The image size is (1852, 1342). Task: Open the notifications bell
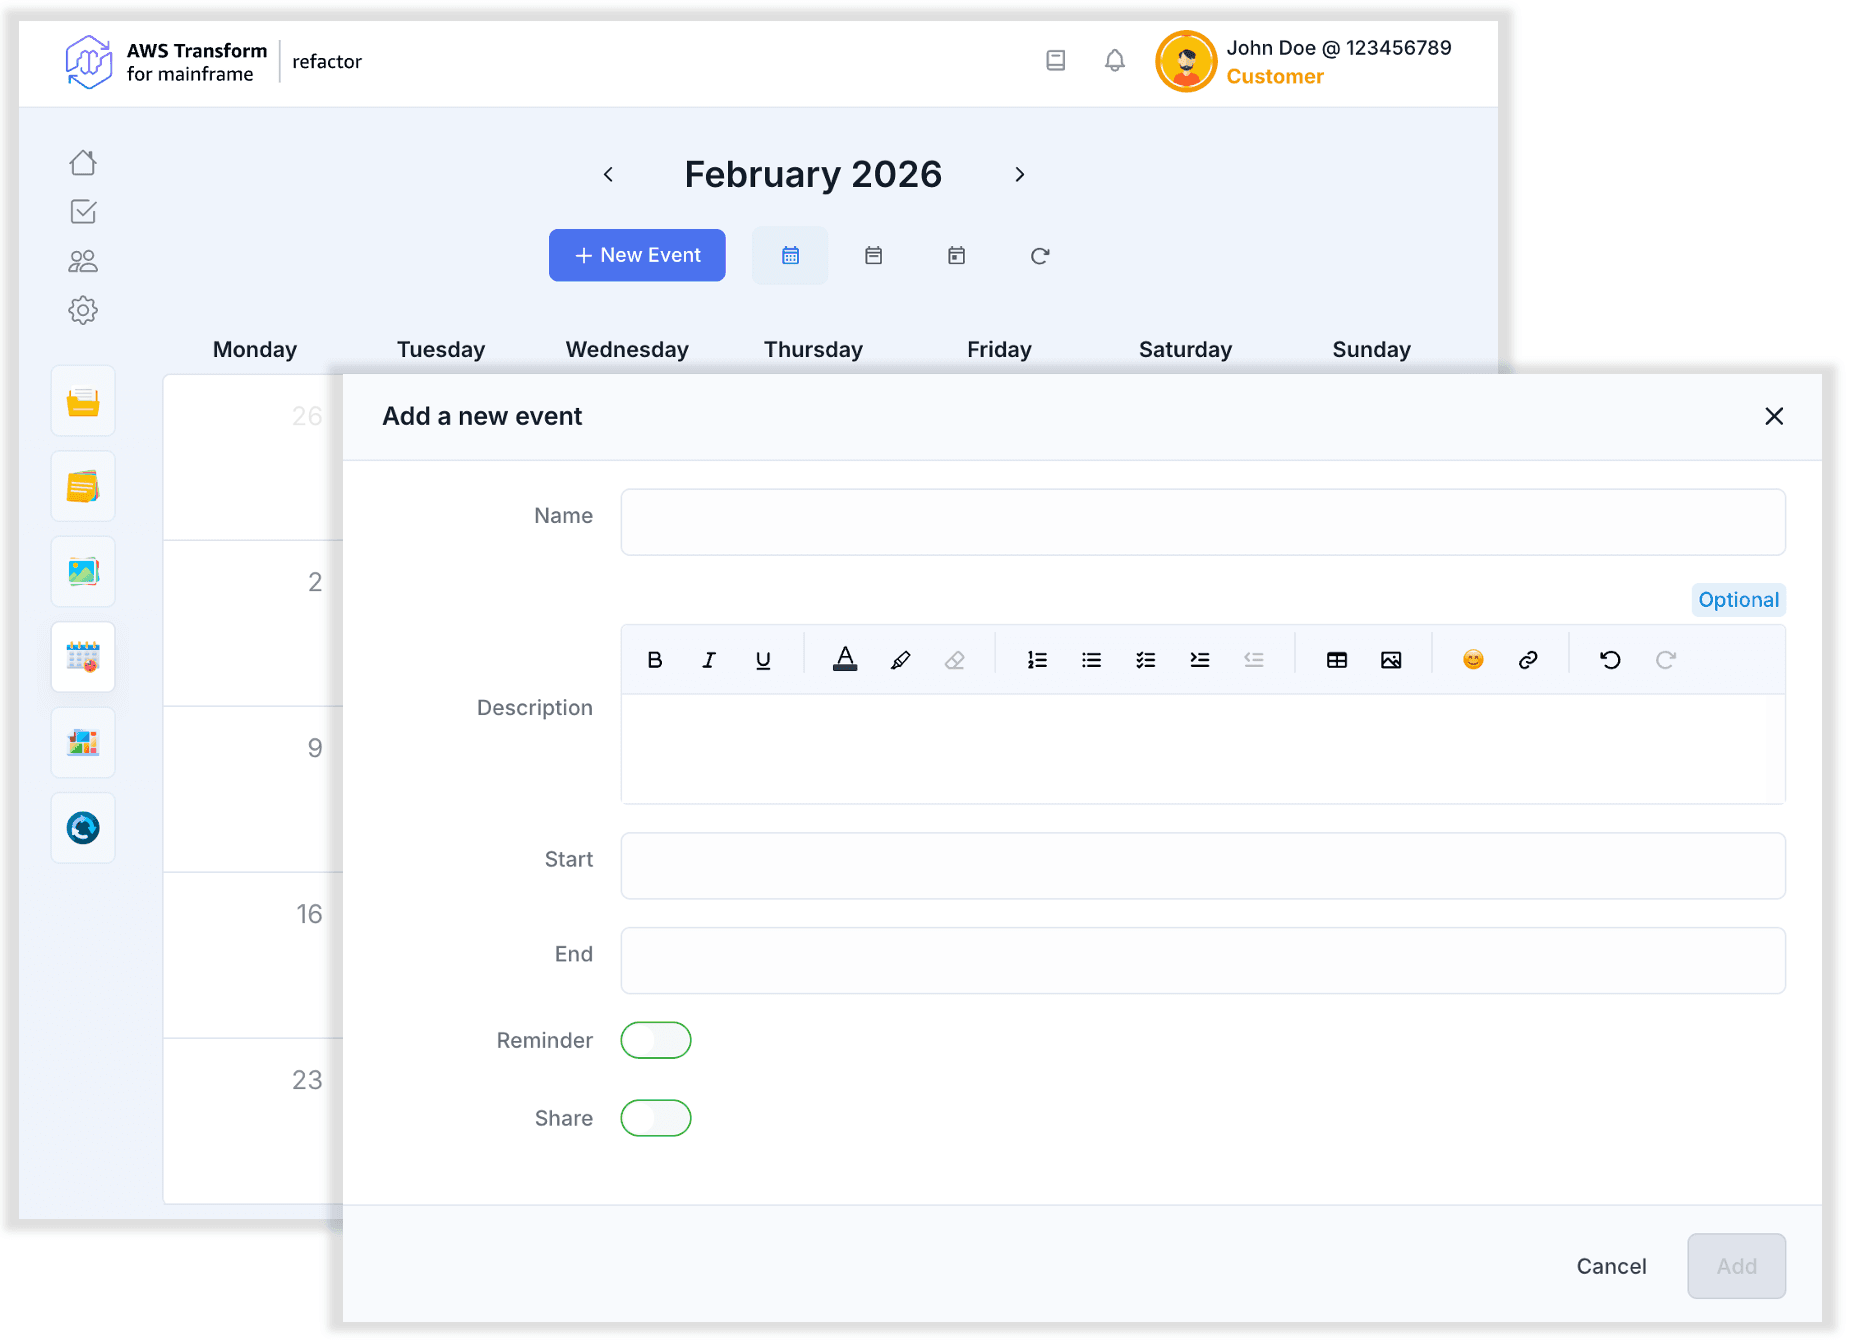pyautogui.click(x=1115, y=61)
